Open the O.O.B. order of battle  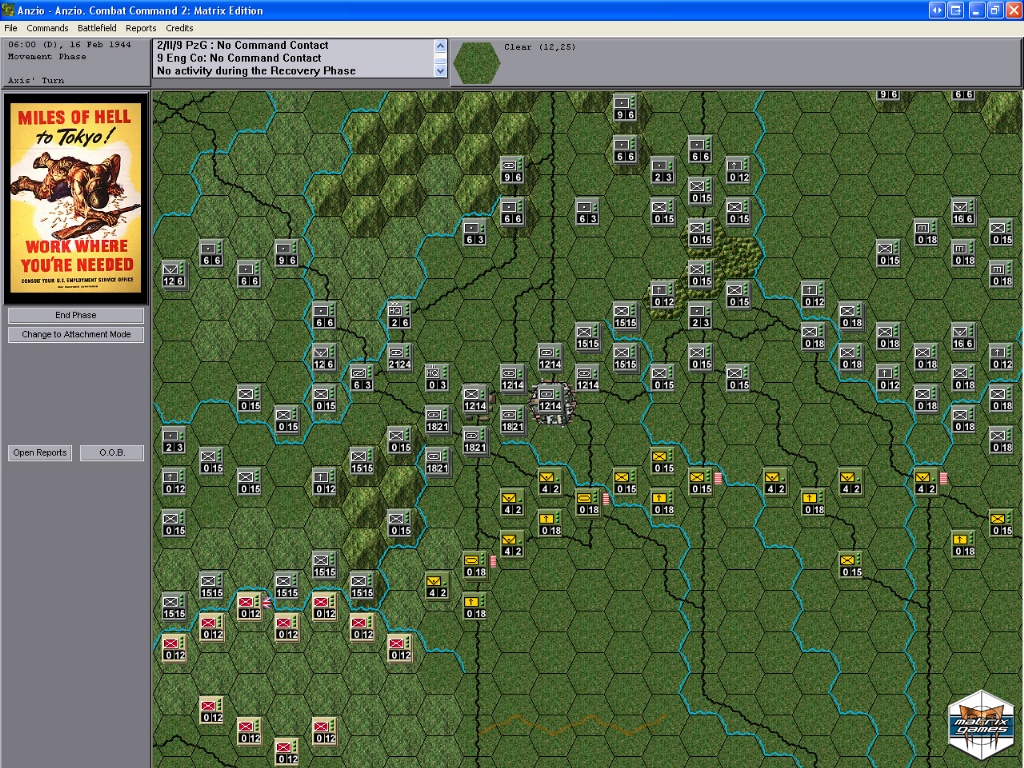point(111,453)
